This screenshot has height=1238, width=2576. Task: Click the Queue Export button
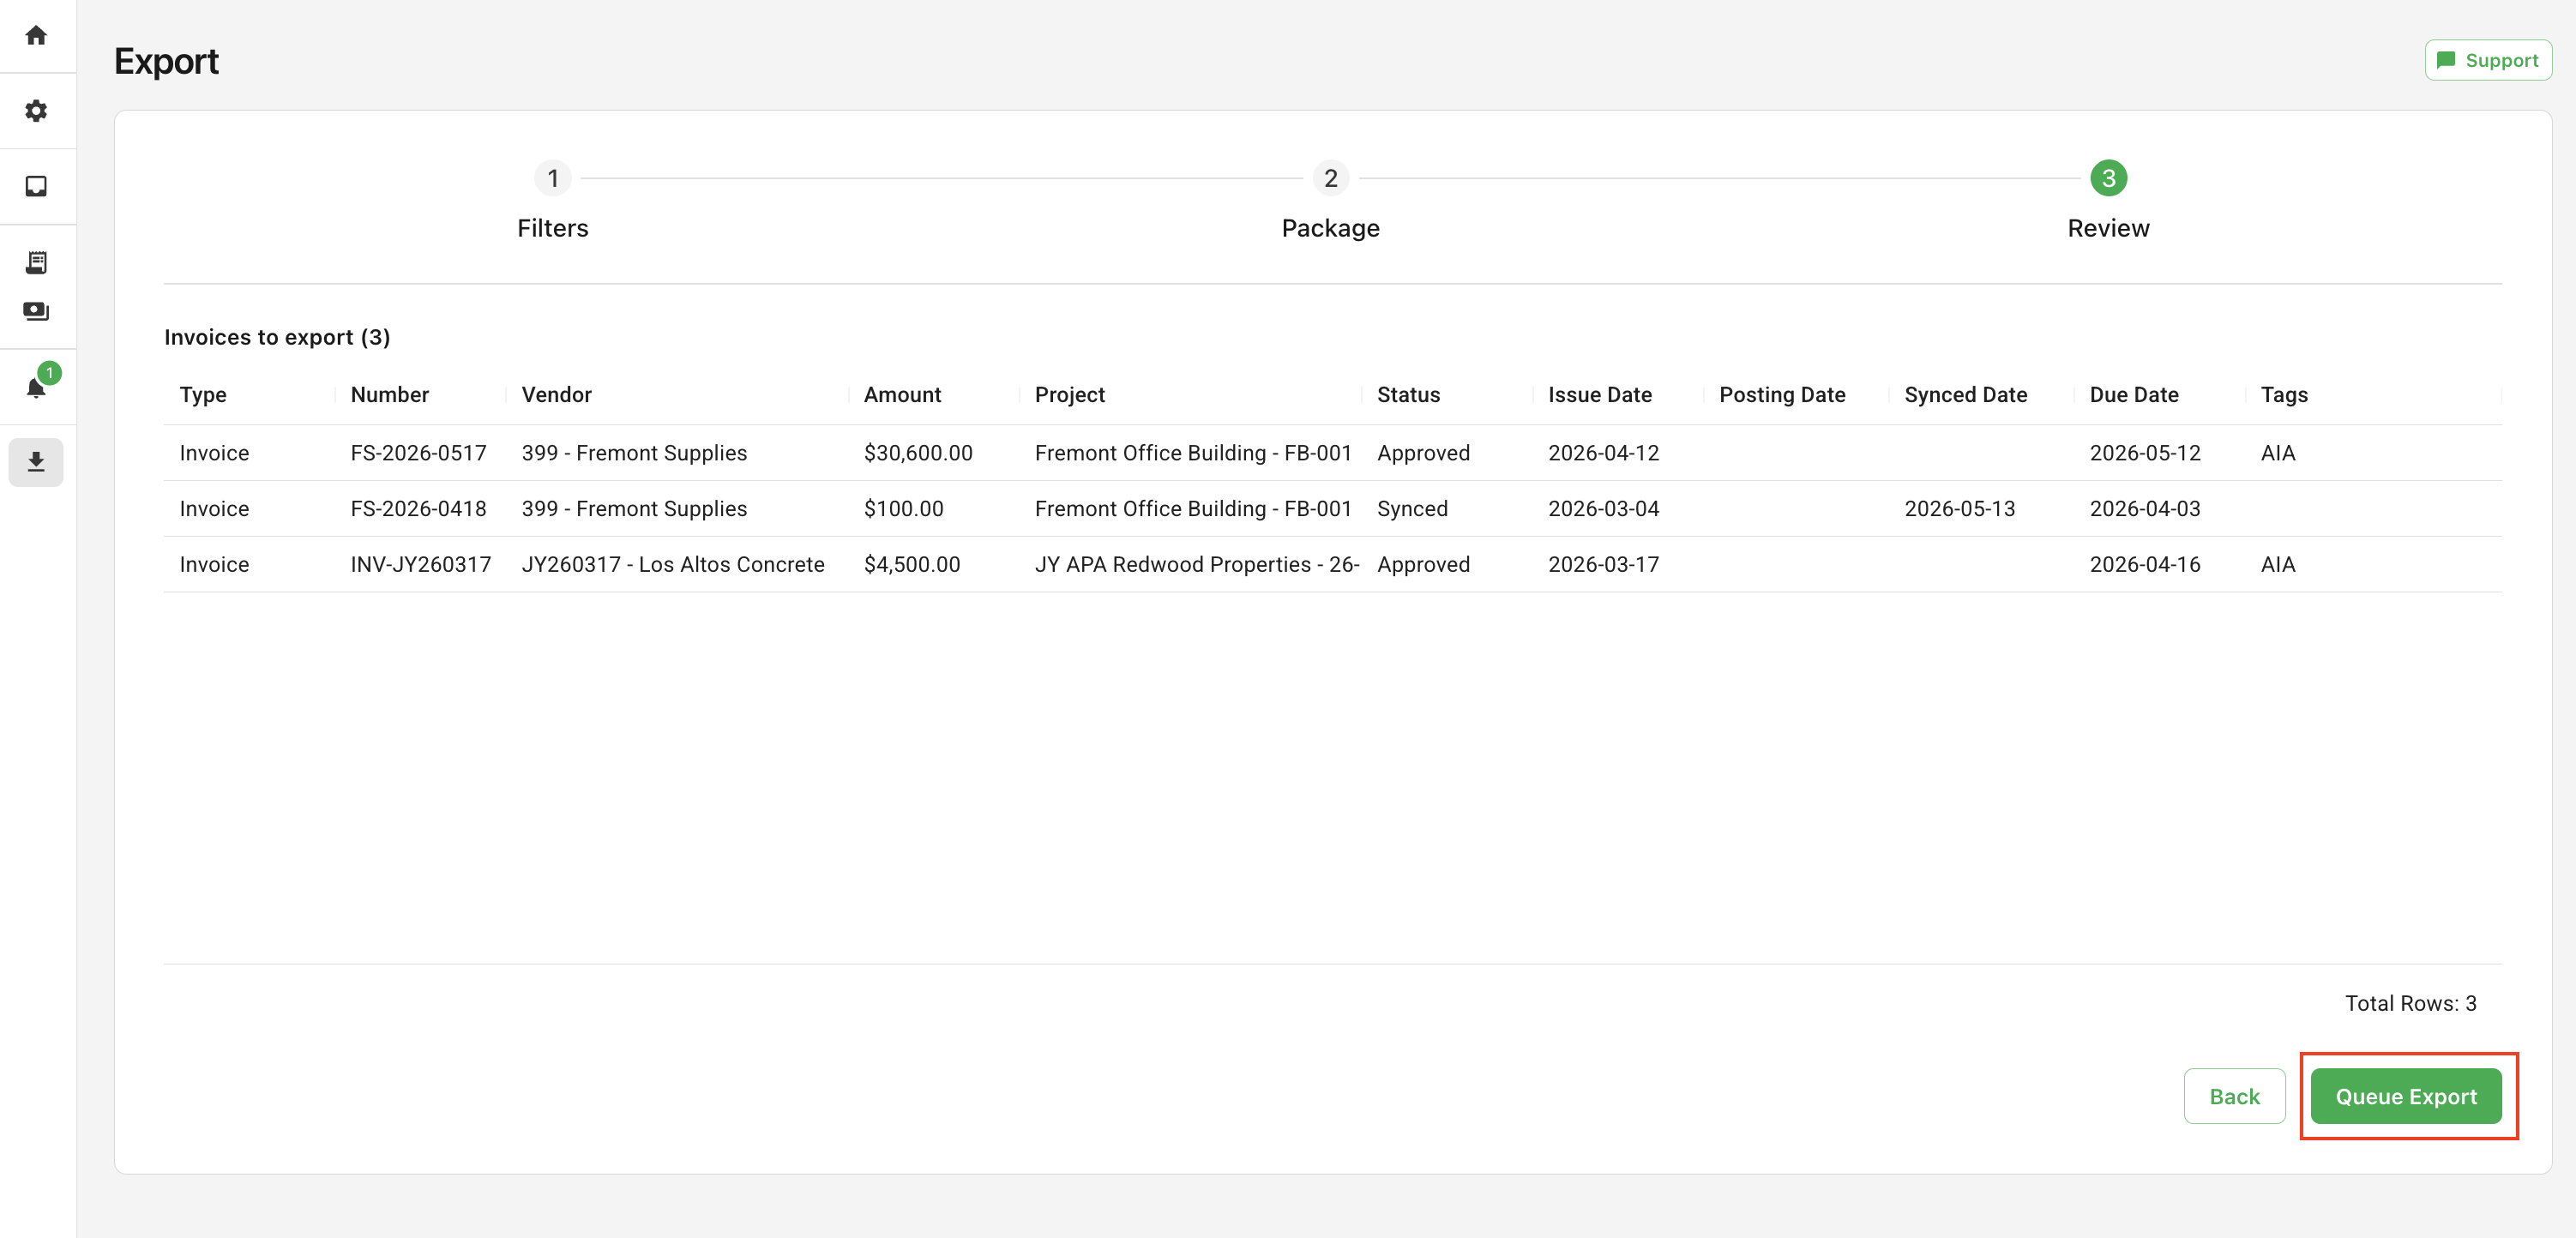[x=2405, y=1096]
